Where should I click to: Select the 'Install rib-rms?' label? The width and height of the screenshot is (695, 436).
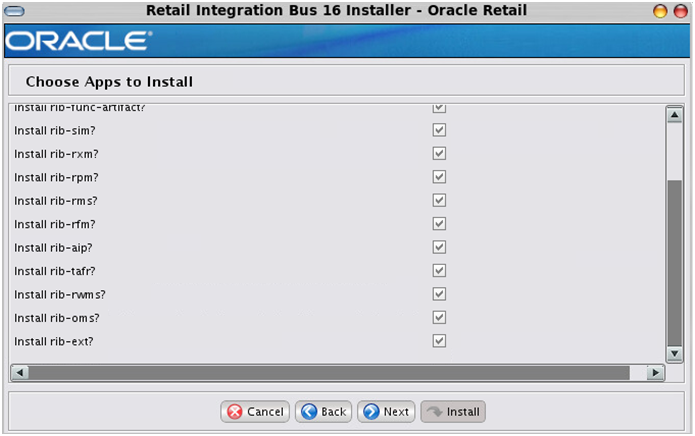click(x=55, y=201)
